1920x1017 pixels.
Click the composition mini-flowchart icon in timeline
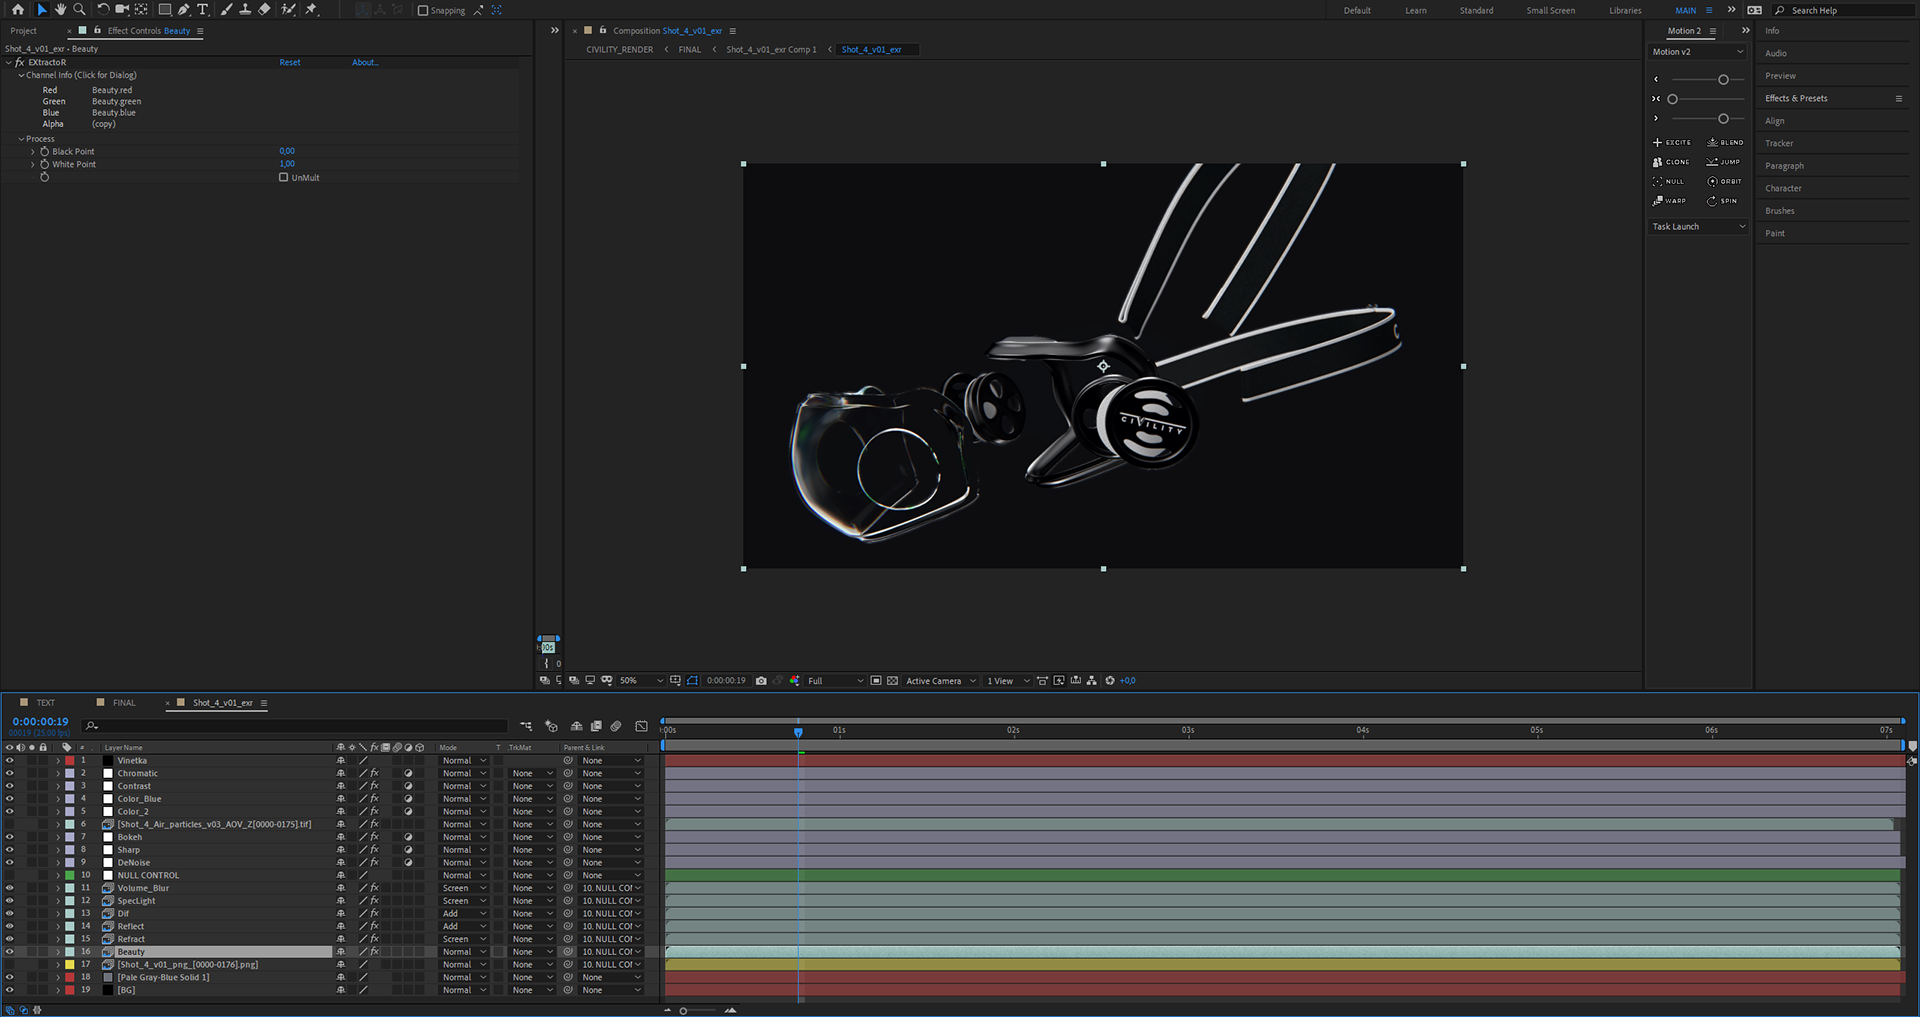pyautogui.click(x=526, y=726)
